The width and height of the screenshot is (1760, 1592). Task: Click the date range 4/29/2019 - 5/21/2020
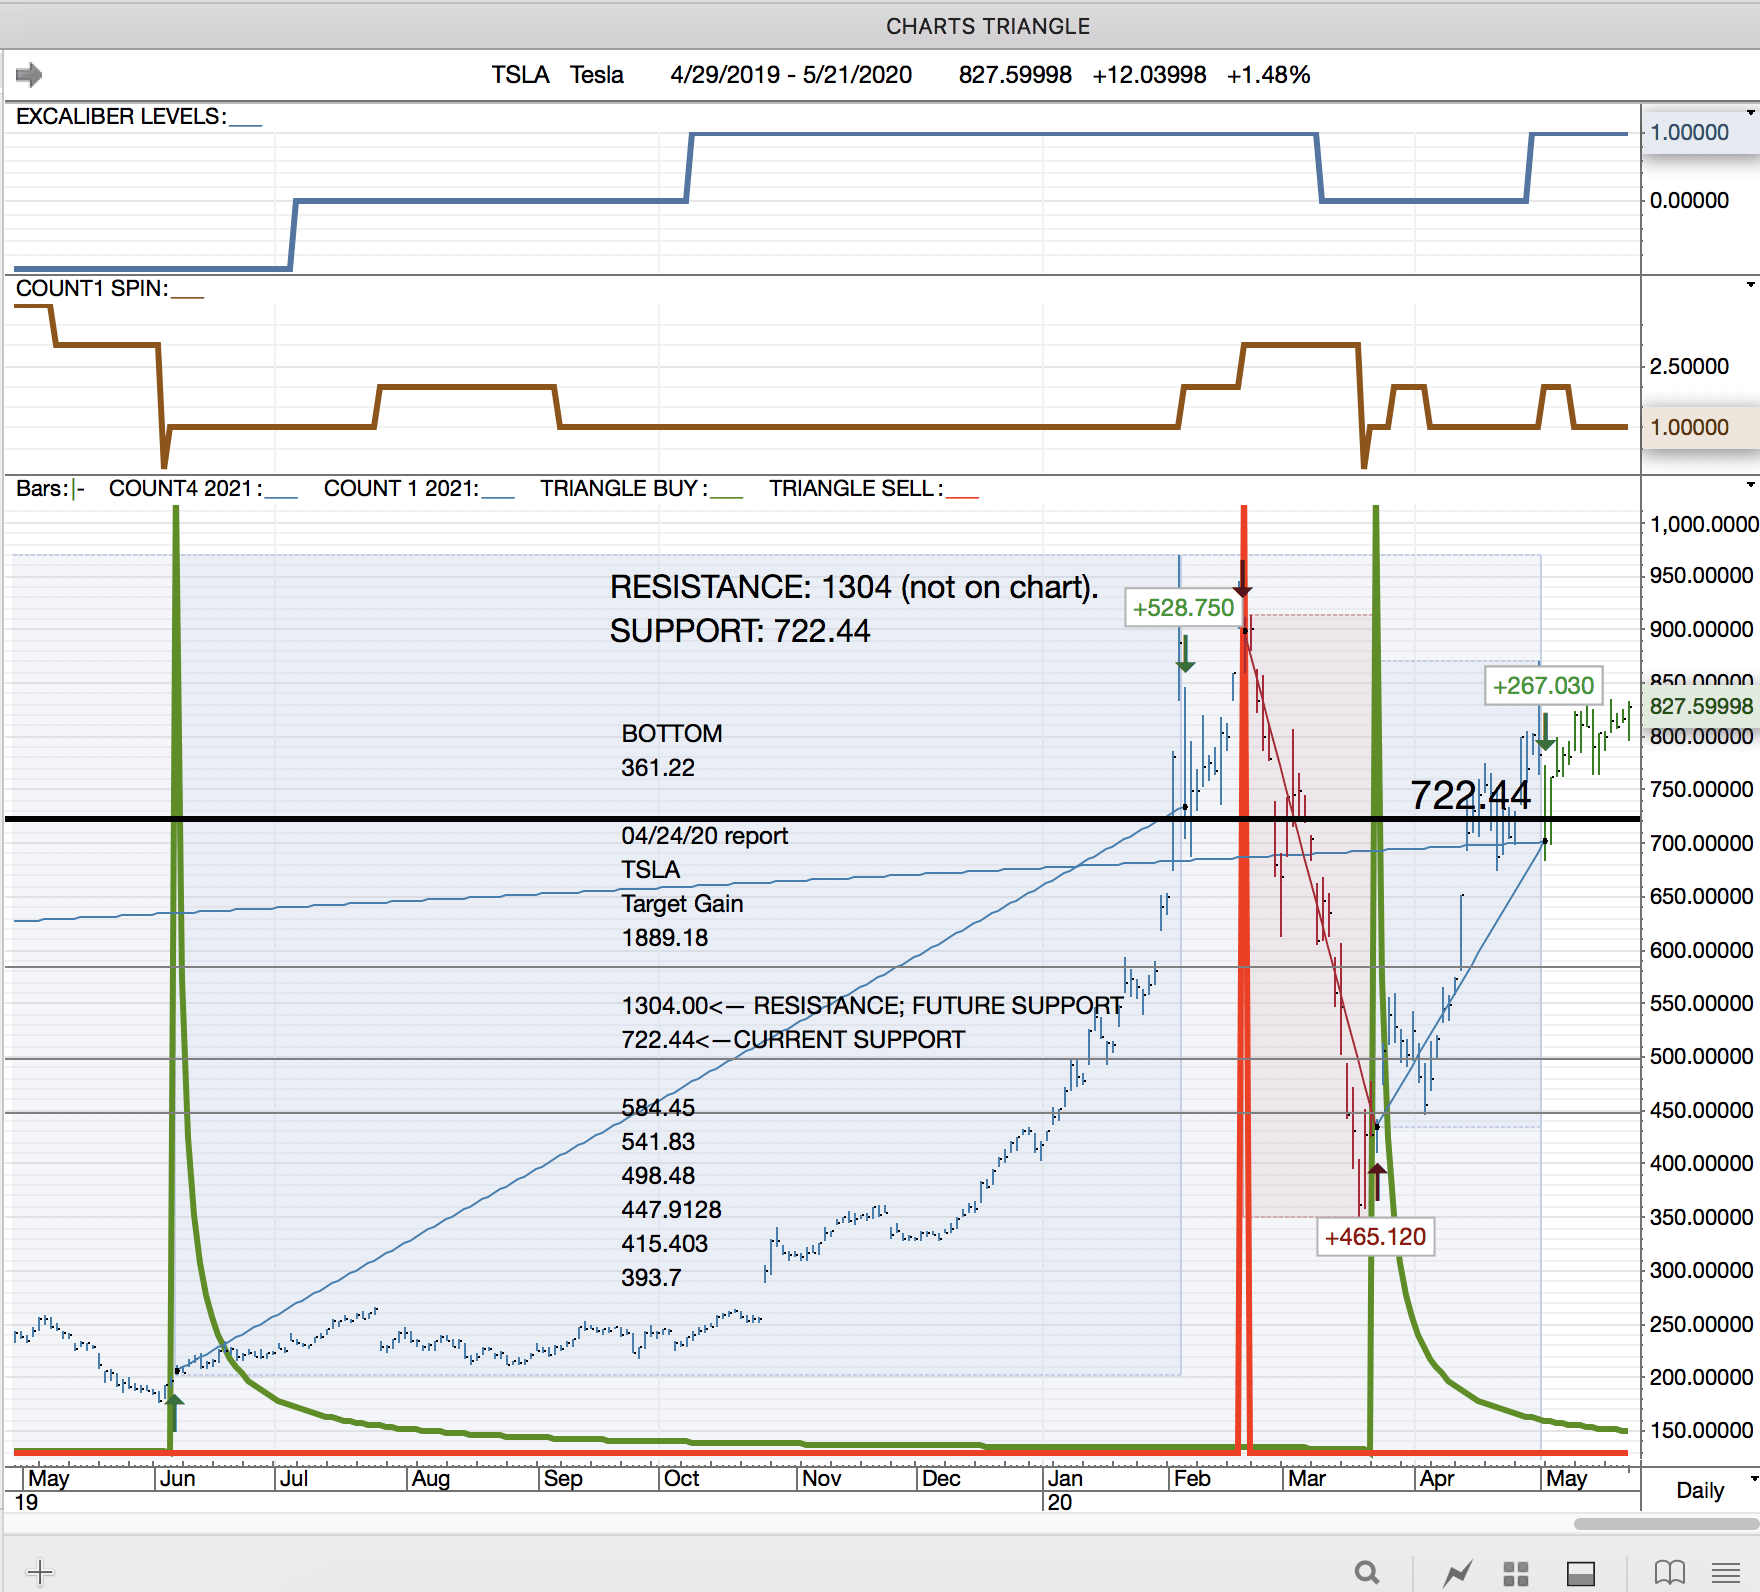click(791, 75)
